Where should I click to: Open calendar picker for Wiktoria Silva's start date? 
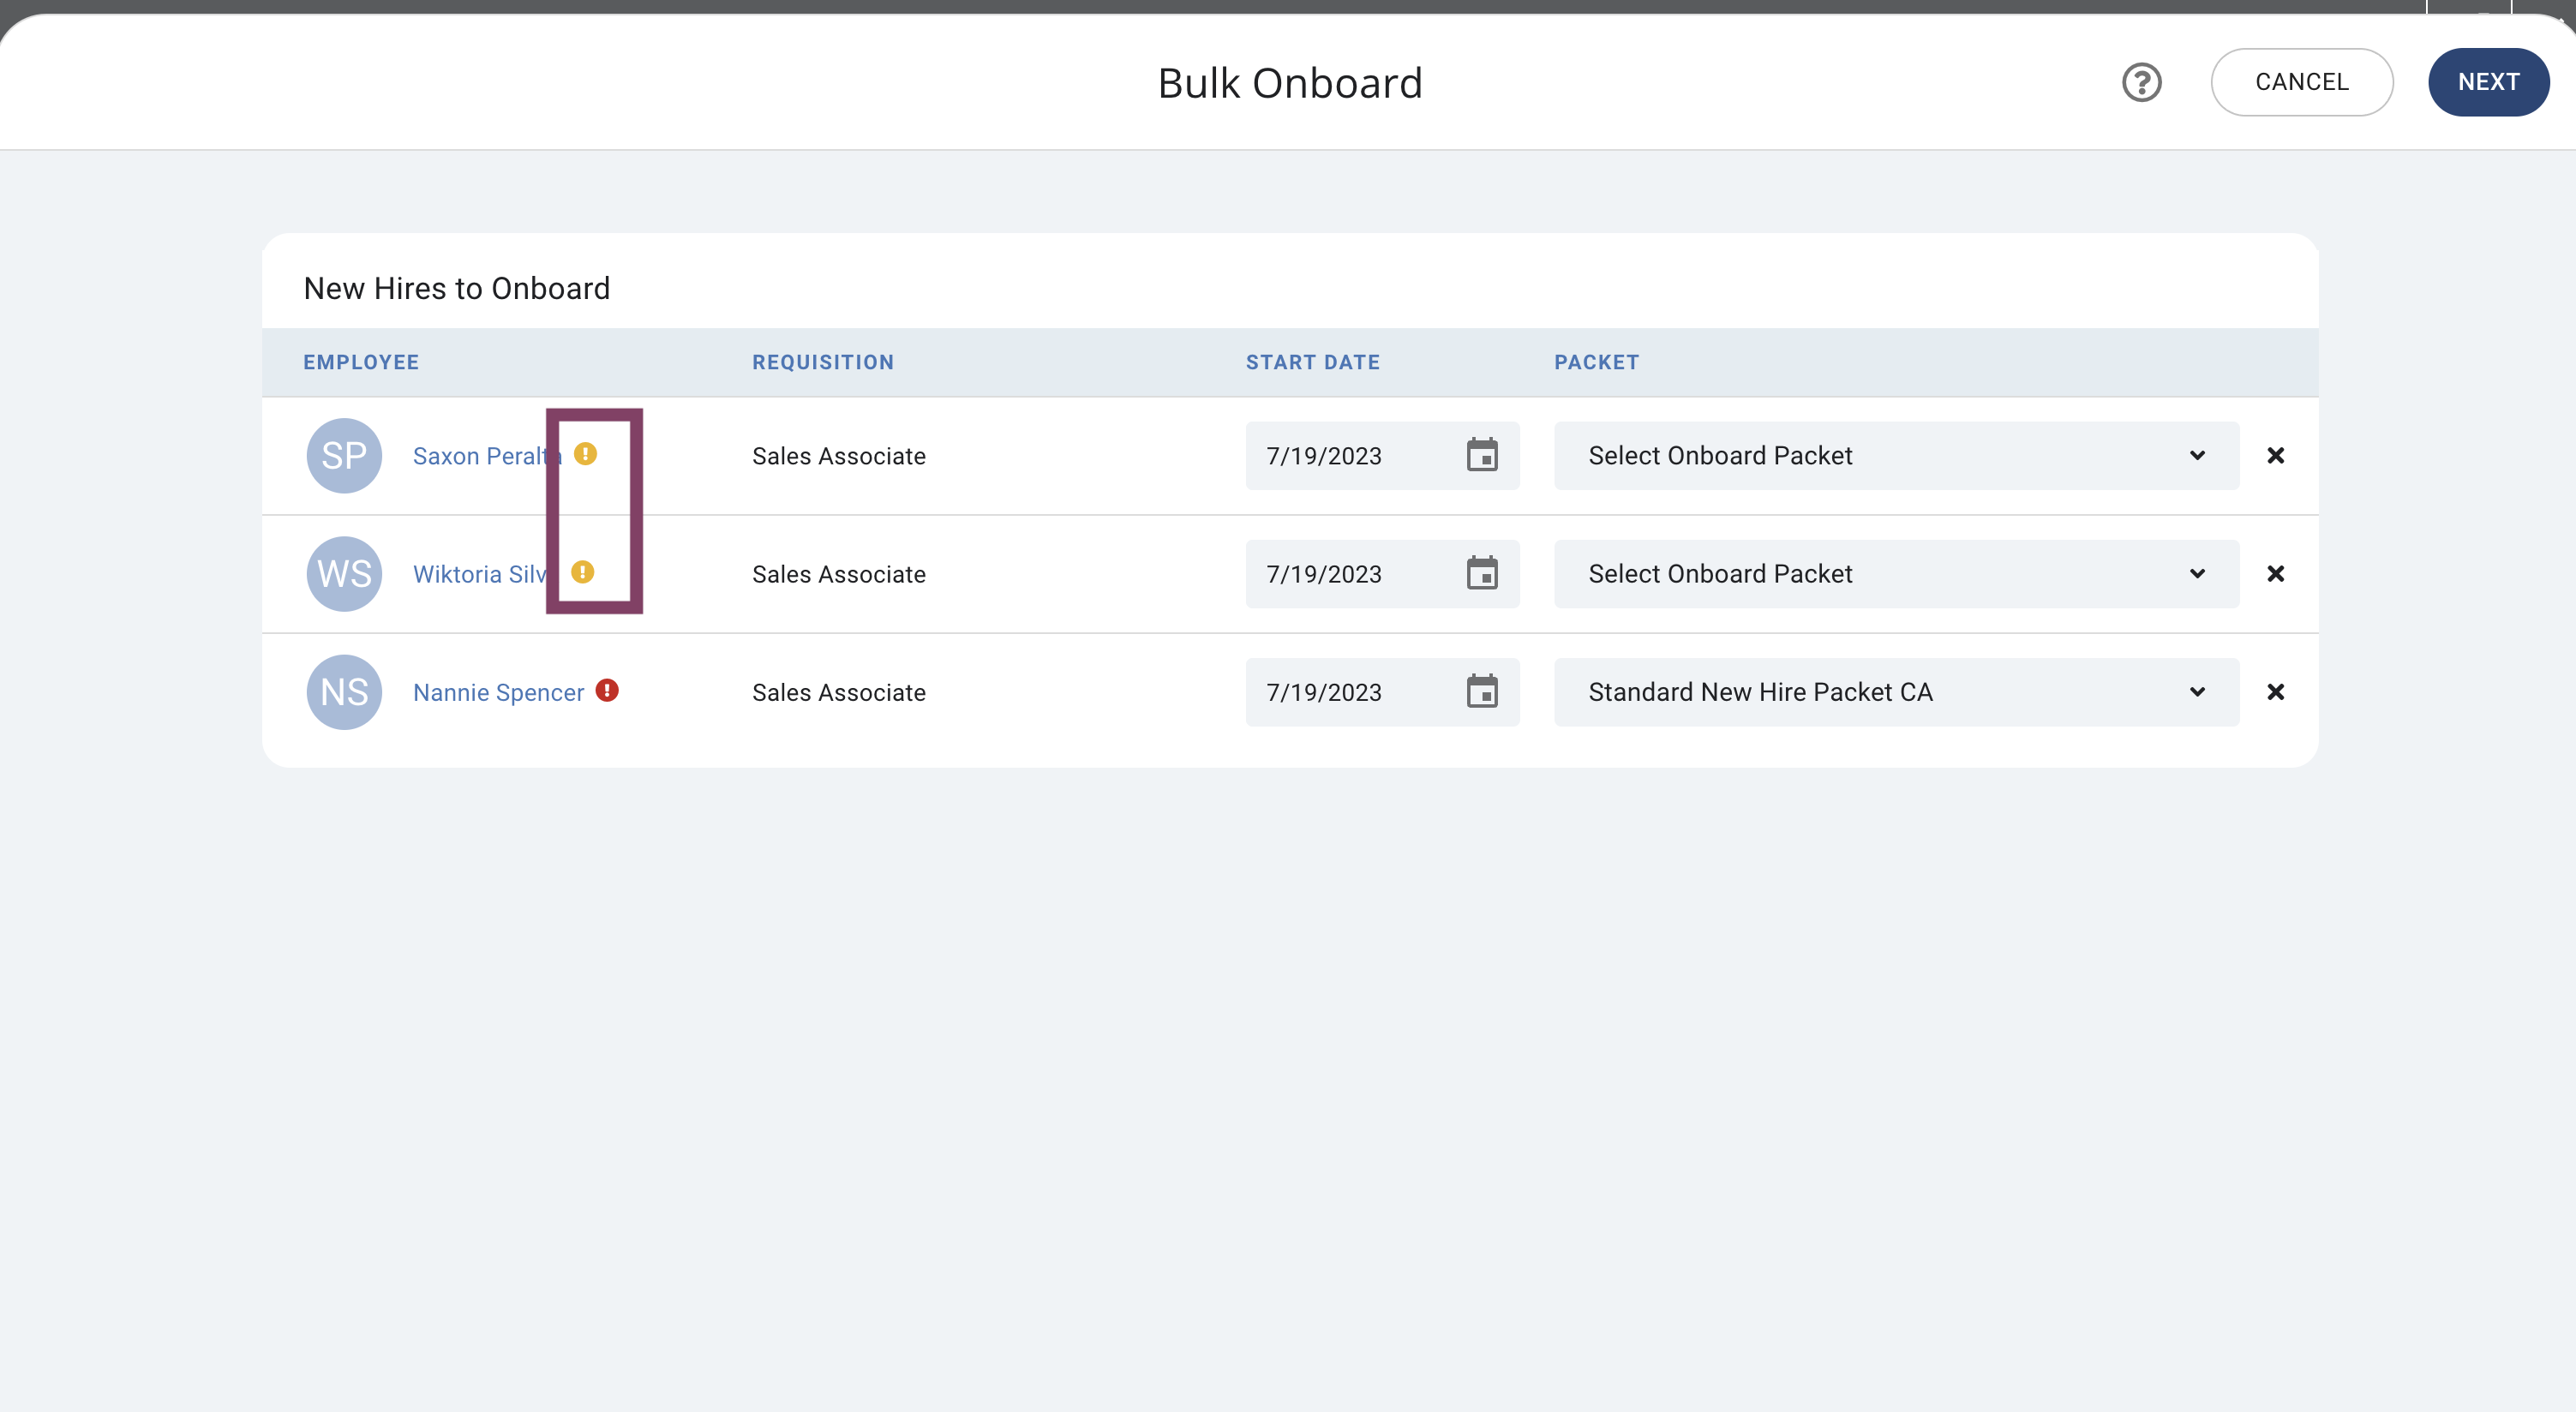(1482, 573)
